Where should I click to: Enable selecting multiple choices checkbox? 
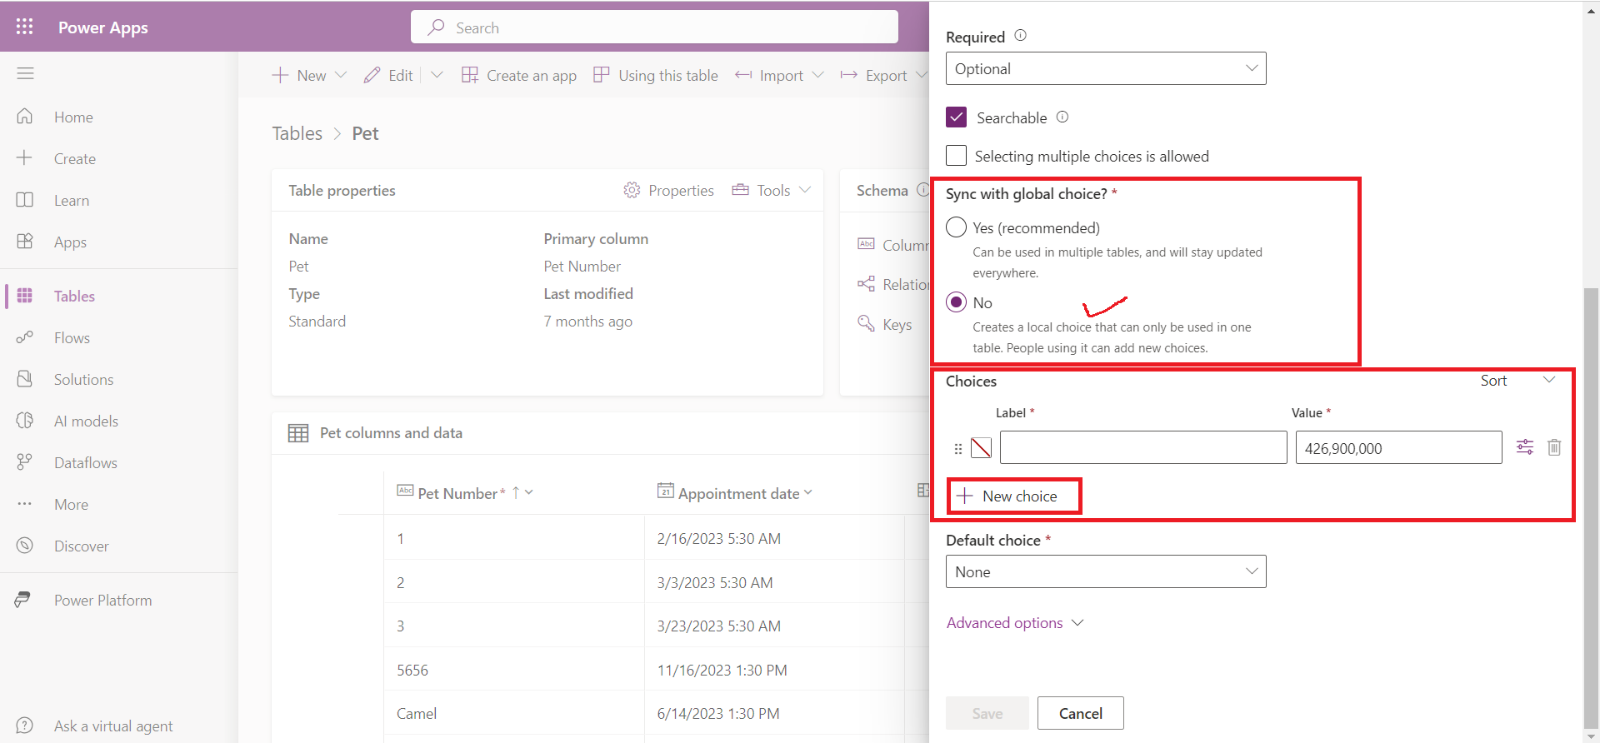point(957,156)
